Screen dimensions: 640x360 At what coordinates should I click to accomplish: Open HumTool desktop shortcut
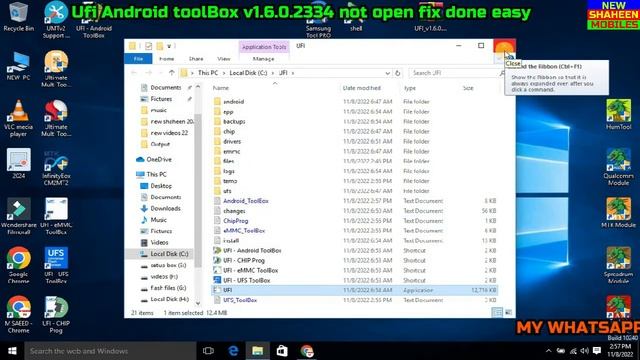(x=618, y=115)
